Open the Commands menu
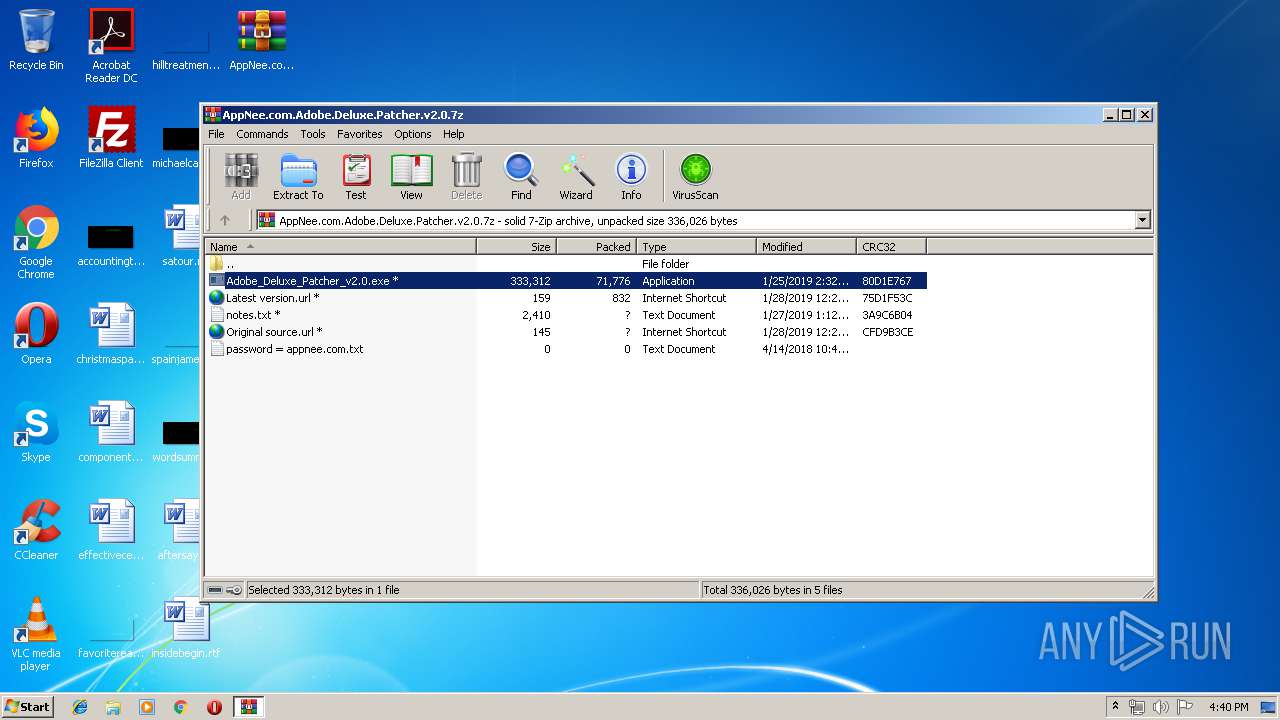This screenshot has height=720, width=1280. (x=262, y=134)
